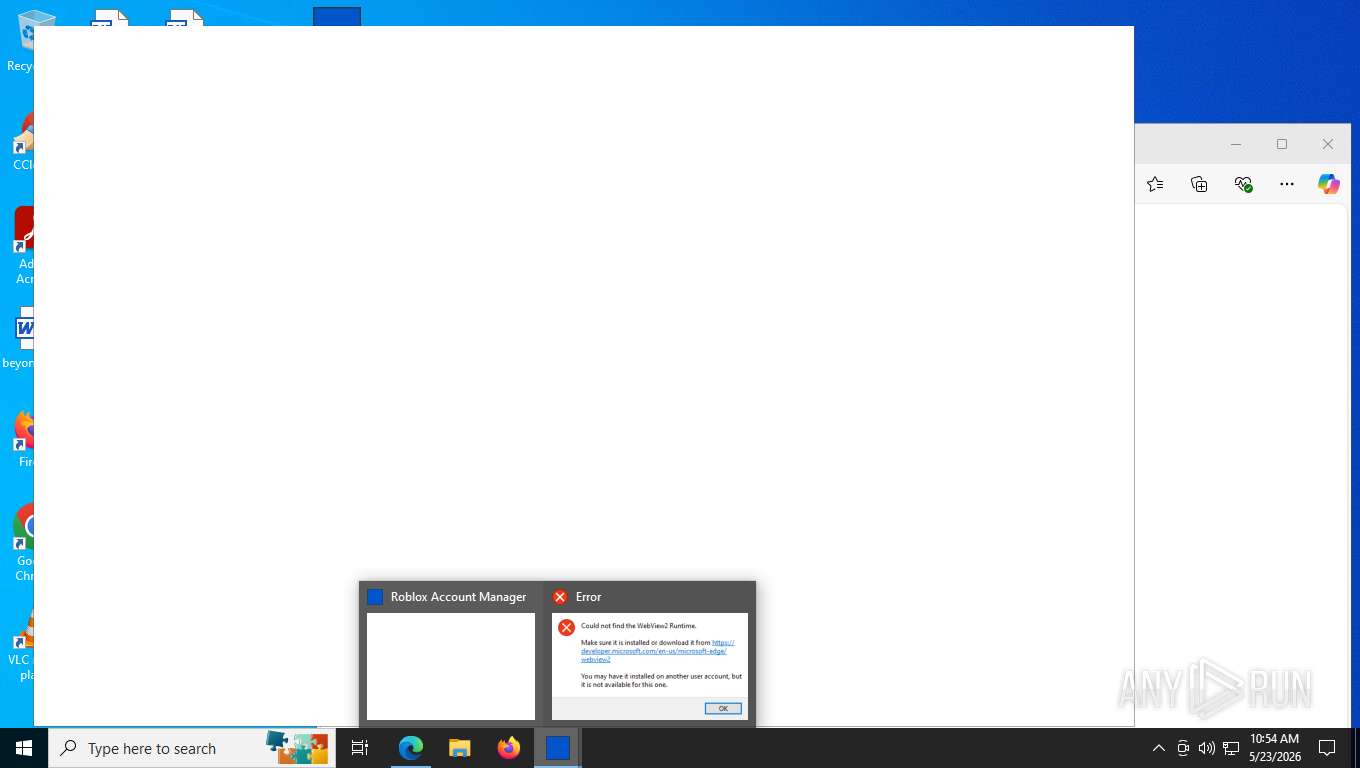
Task: Open Edge Settings and more ellipsis
Action: [x=1287, y=184]
